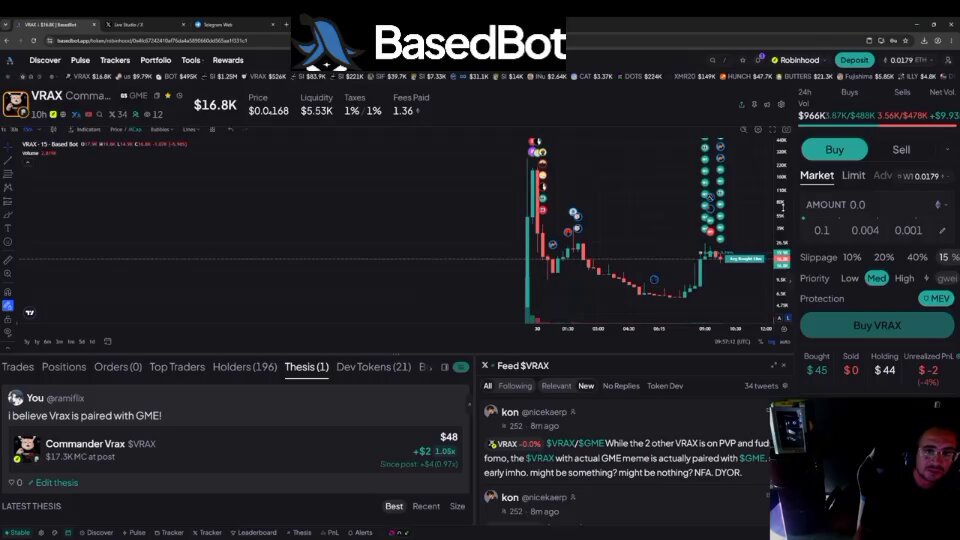The image size is (960, 540).
Task: Choose 20% slippage
Action: (883, 258)
